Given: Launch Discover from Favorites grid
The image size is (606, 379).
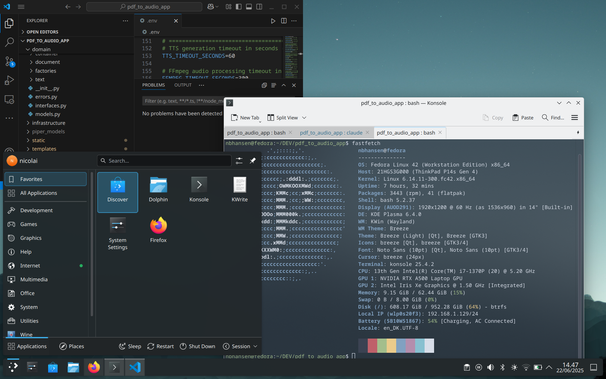Looking at the screenshot, I should 117,192.
